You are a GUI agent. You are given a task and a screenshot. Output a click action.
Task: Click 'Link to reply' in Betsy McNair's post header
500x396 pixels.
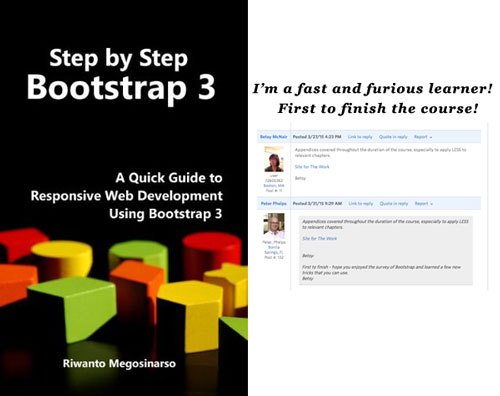pos(360,137)
